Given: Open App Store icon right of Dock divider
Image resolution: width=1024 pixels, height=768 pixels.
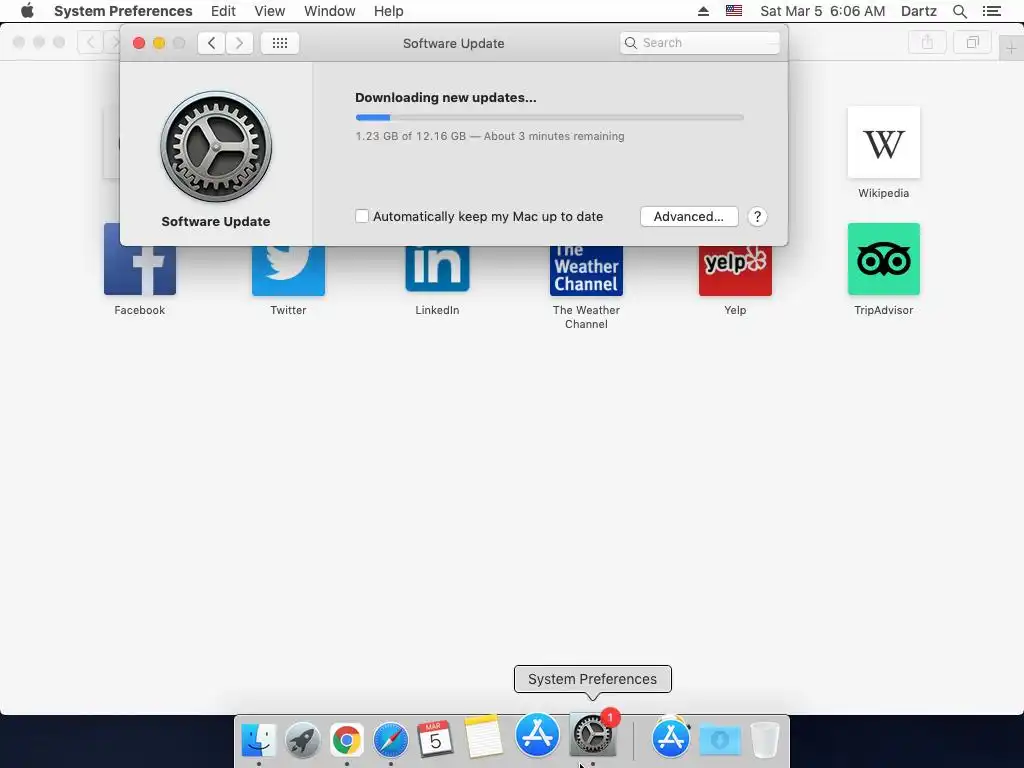Looking at the screenshot, I should coord(671,738).
